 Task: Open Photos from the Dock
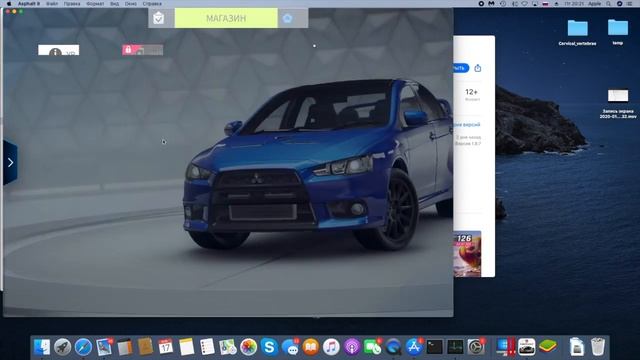[248, 347]
